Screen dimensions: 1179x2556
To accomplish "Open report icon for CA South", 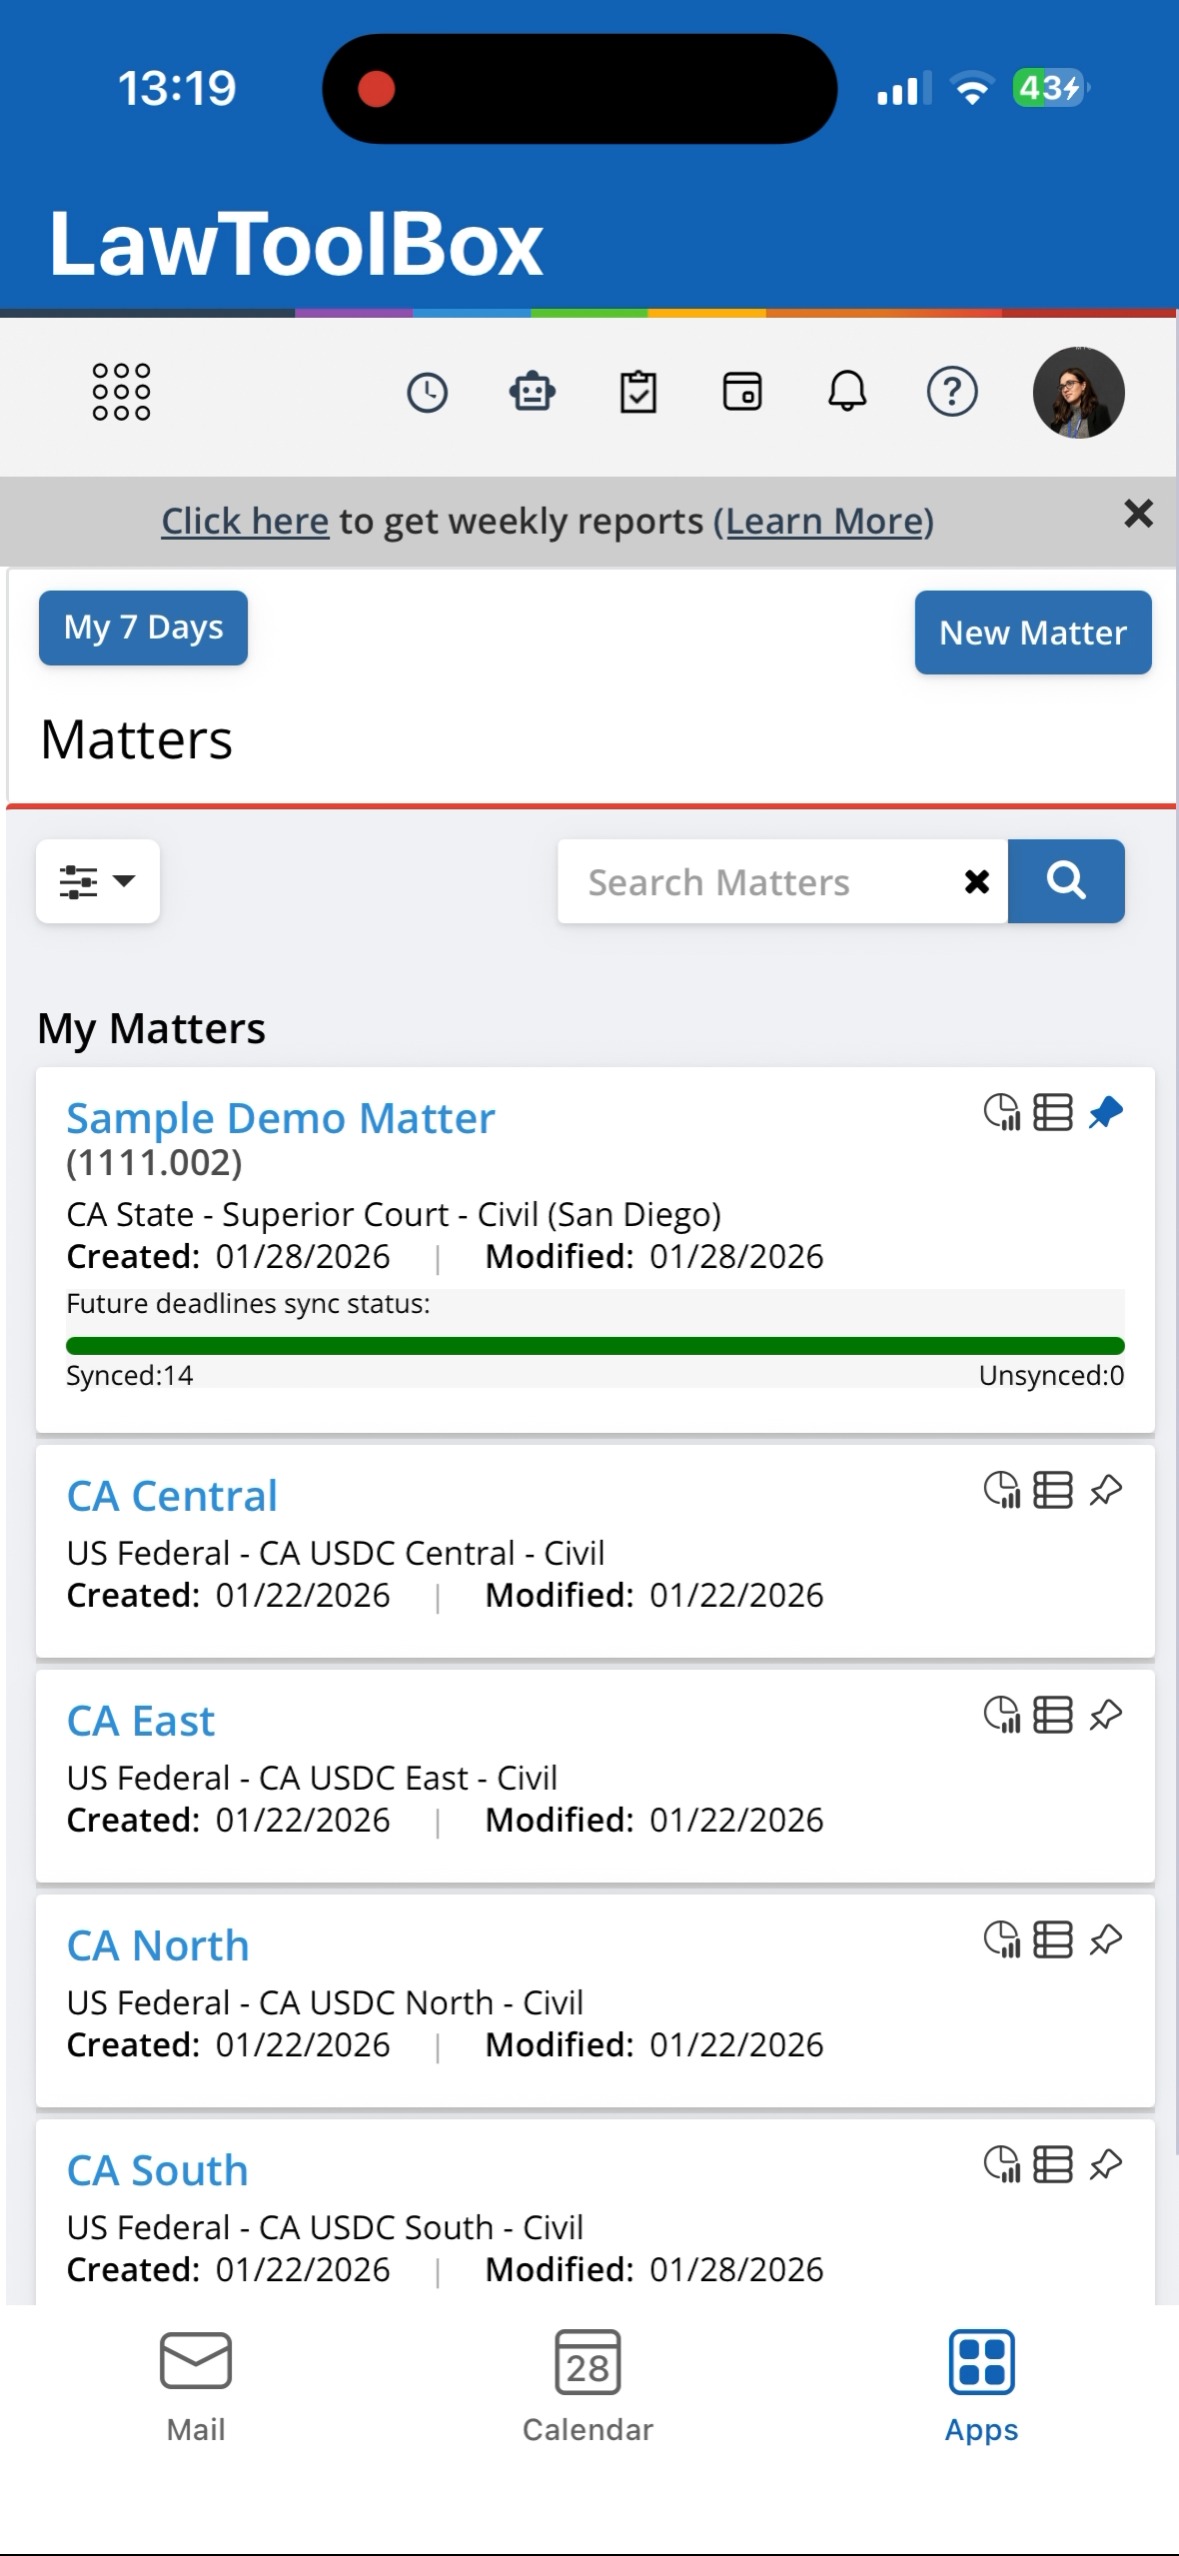I will (x=1002, y=2165).
